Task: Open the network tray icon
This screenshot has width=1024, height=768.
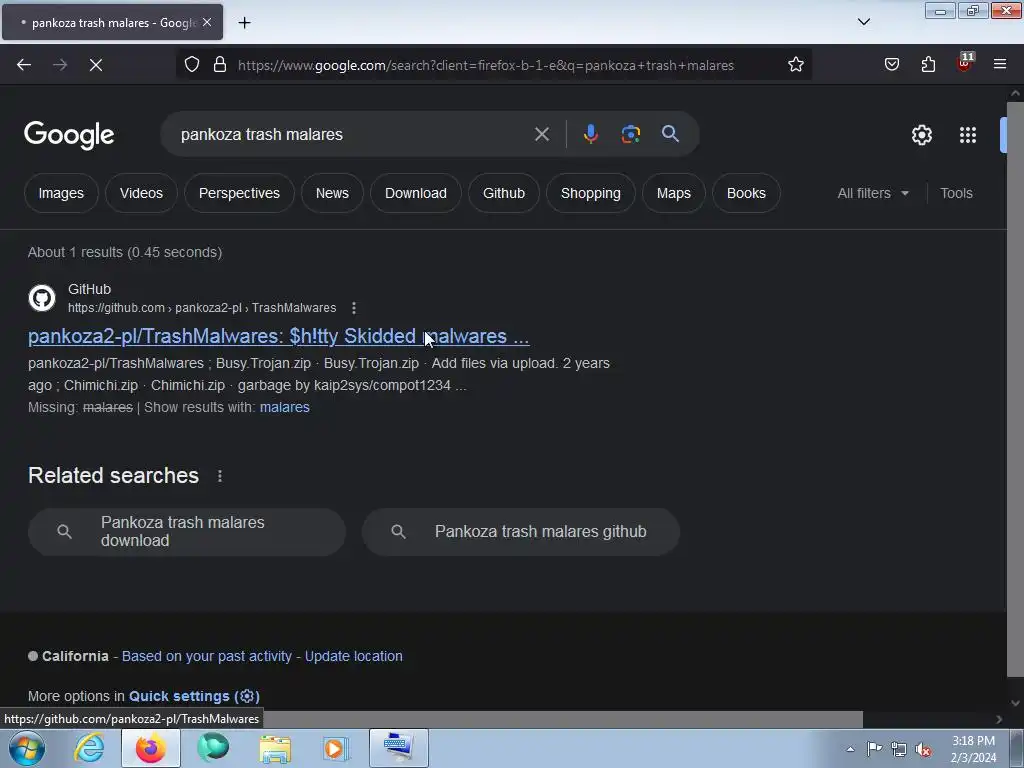Action: click(899, 749)
